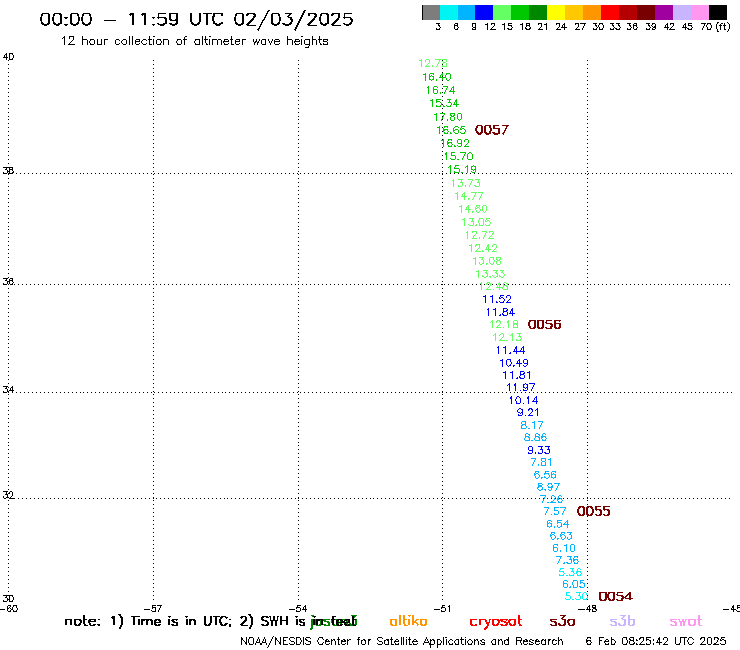
Task: Click wave height value 16.40
Action: tap(437, 76)
